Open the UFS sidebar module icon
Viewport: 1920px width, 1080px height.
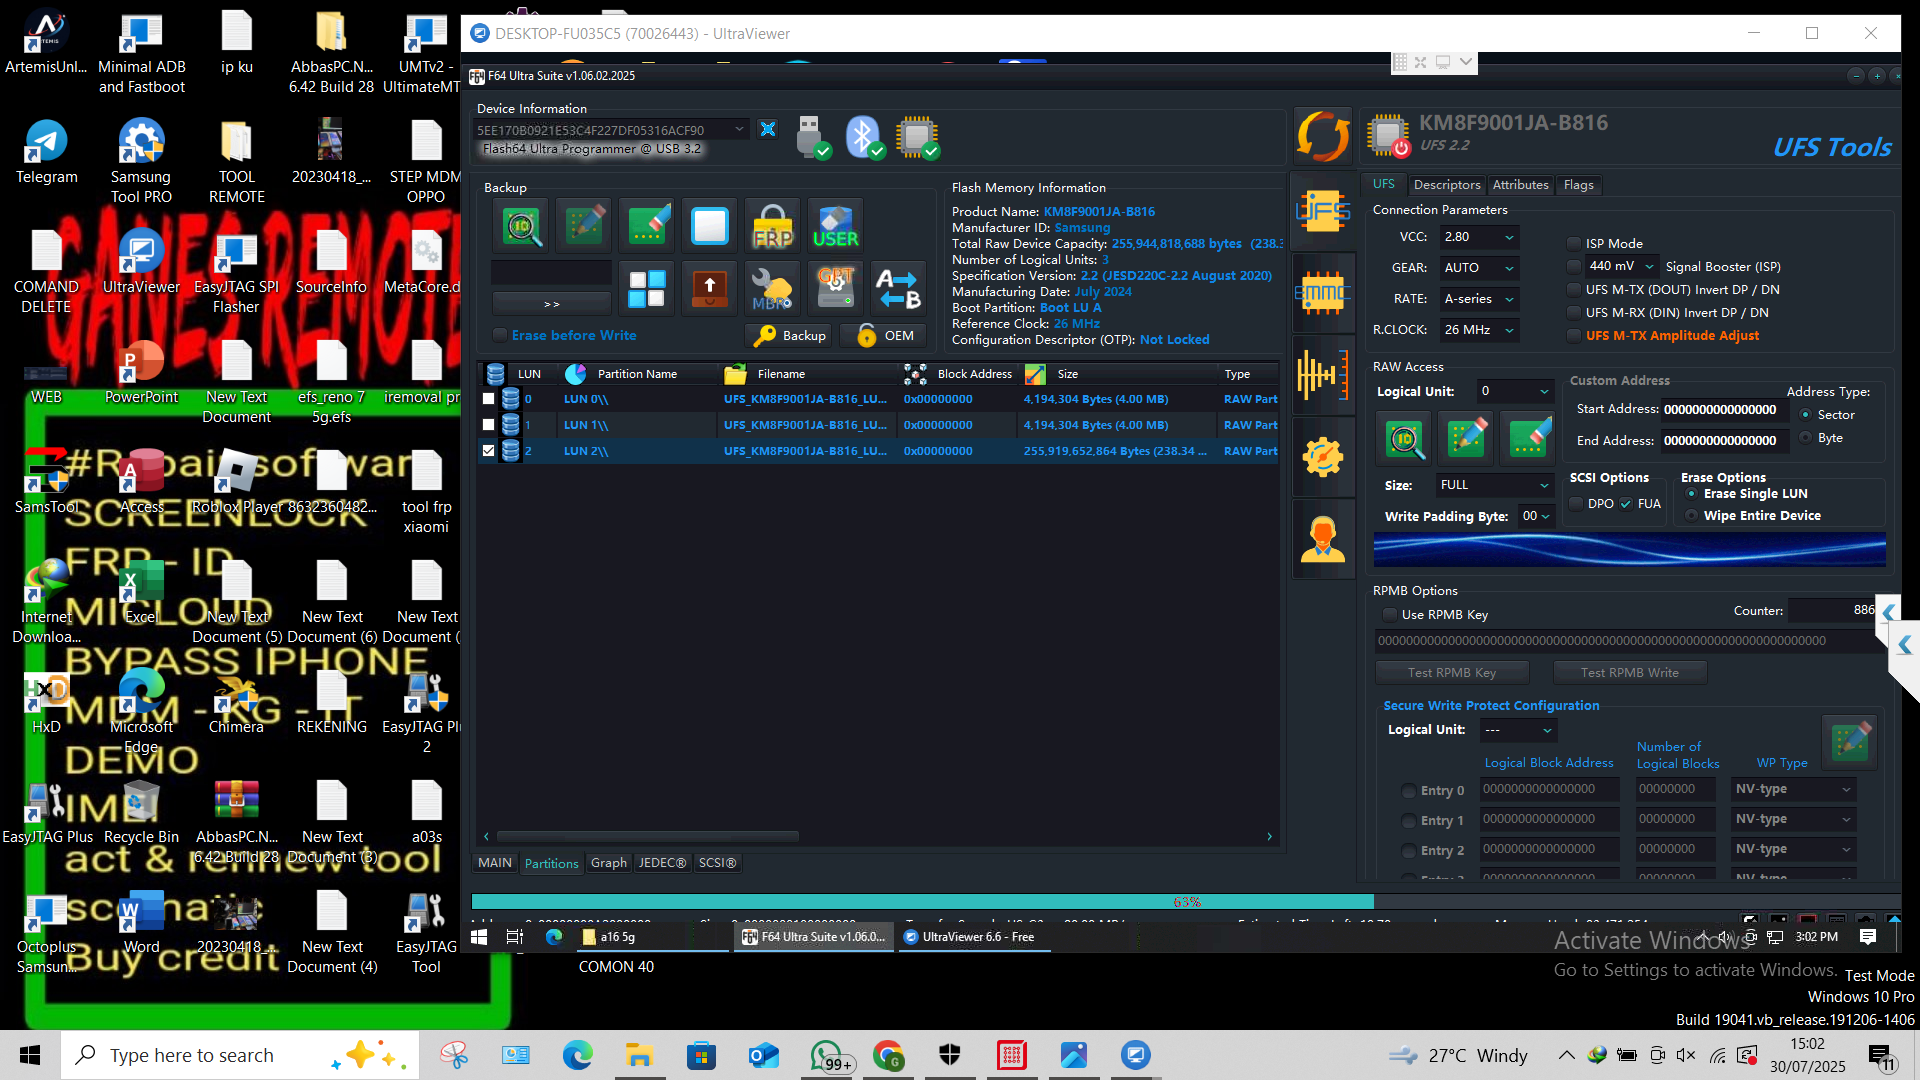1322,211
